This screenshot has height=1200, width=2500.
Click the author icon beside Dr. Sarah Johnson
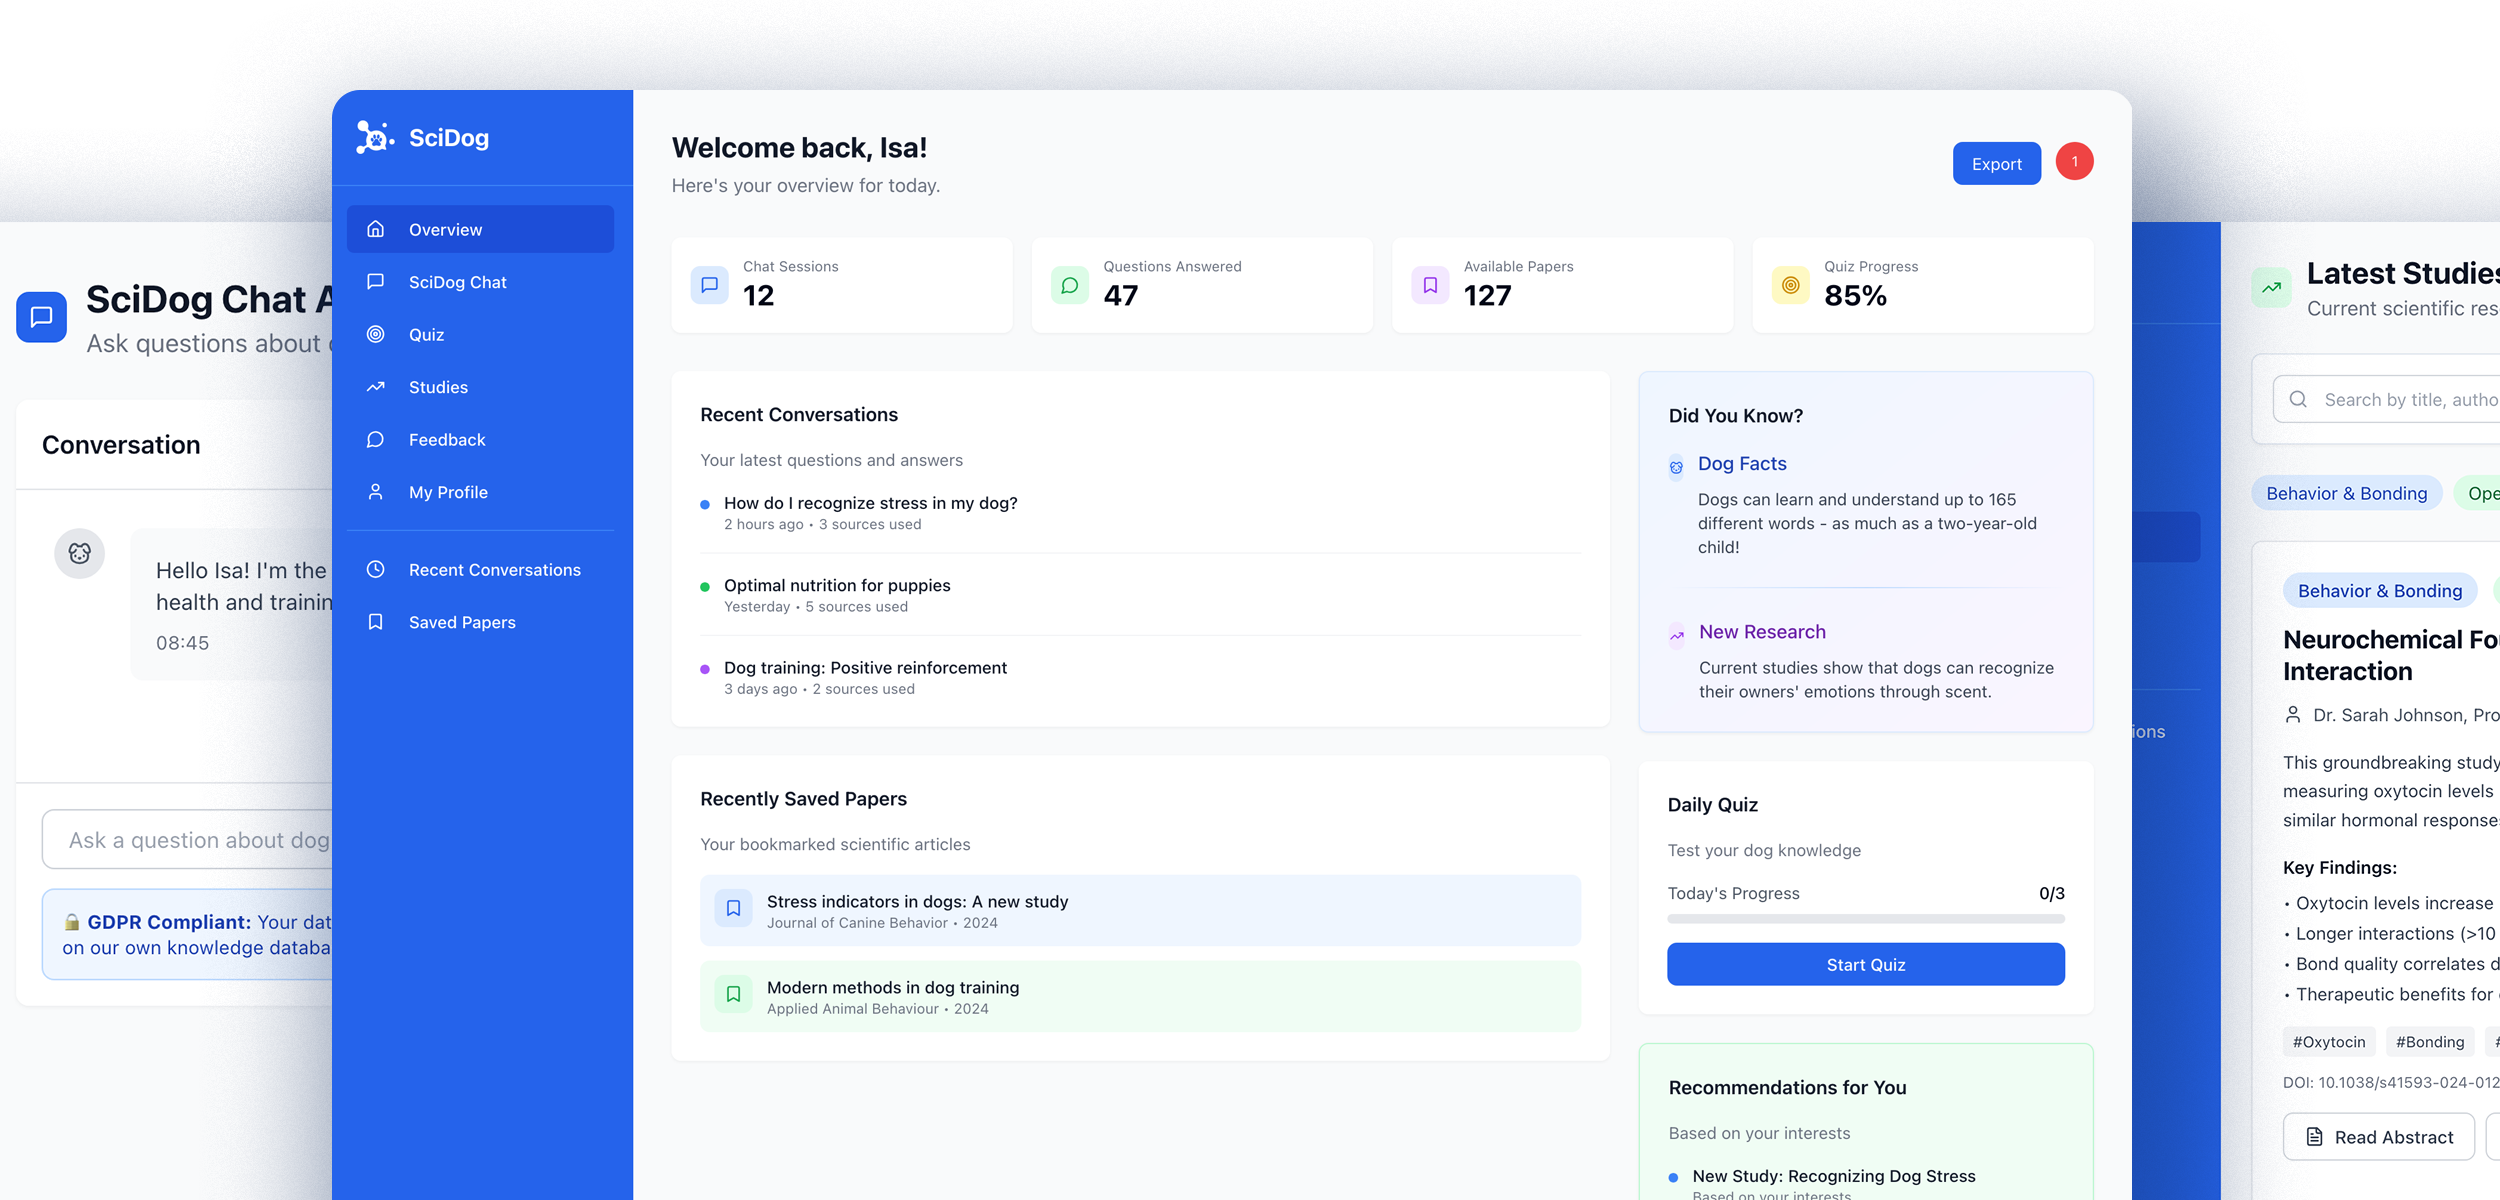tap(2293, 715)
